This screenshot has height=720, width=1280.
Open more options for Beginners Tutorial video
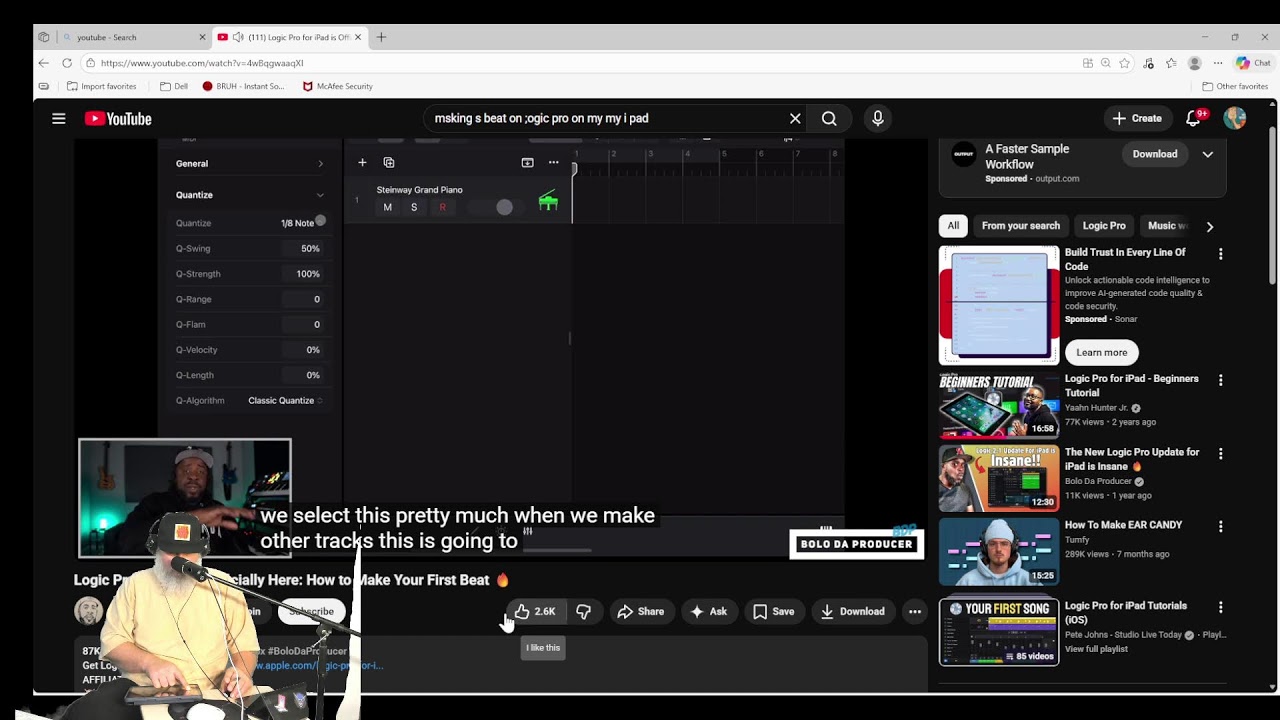[1220, 380]
